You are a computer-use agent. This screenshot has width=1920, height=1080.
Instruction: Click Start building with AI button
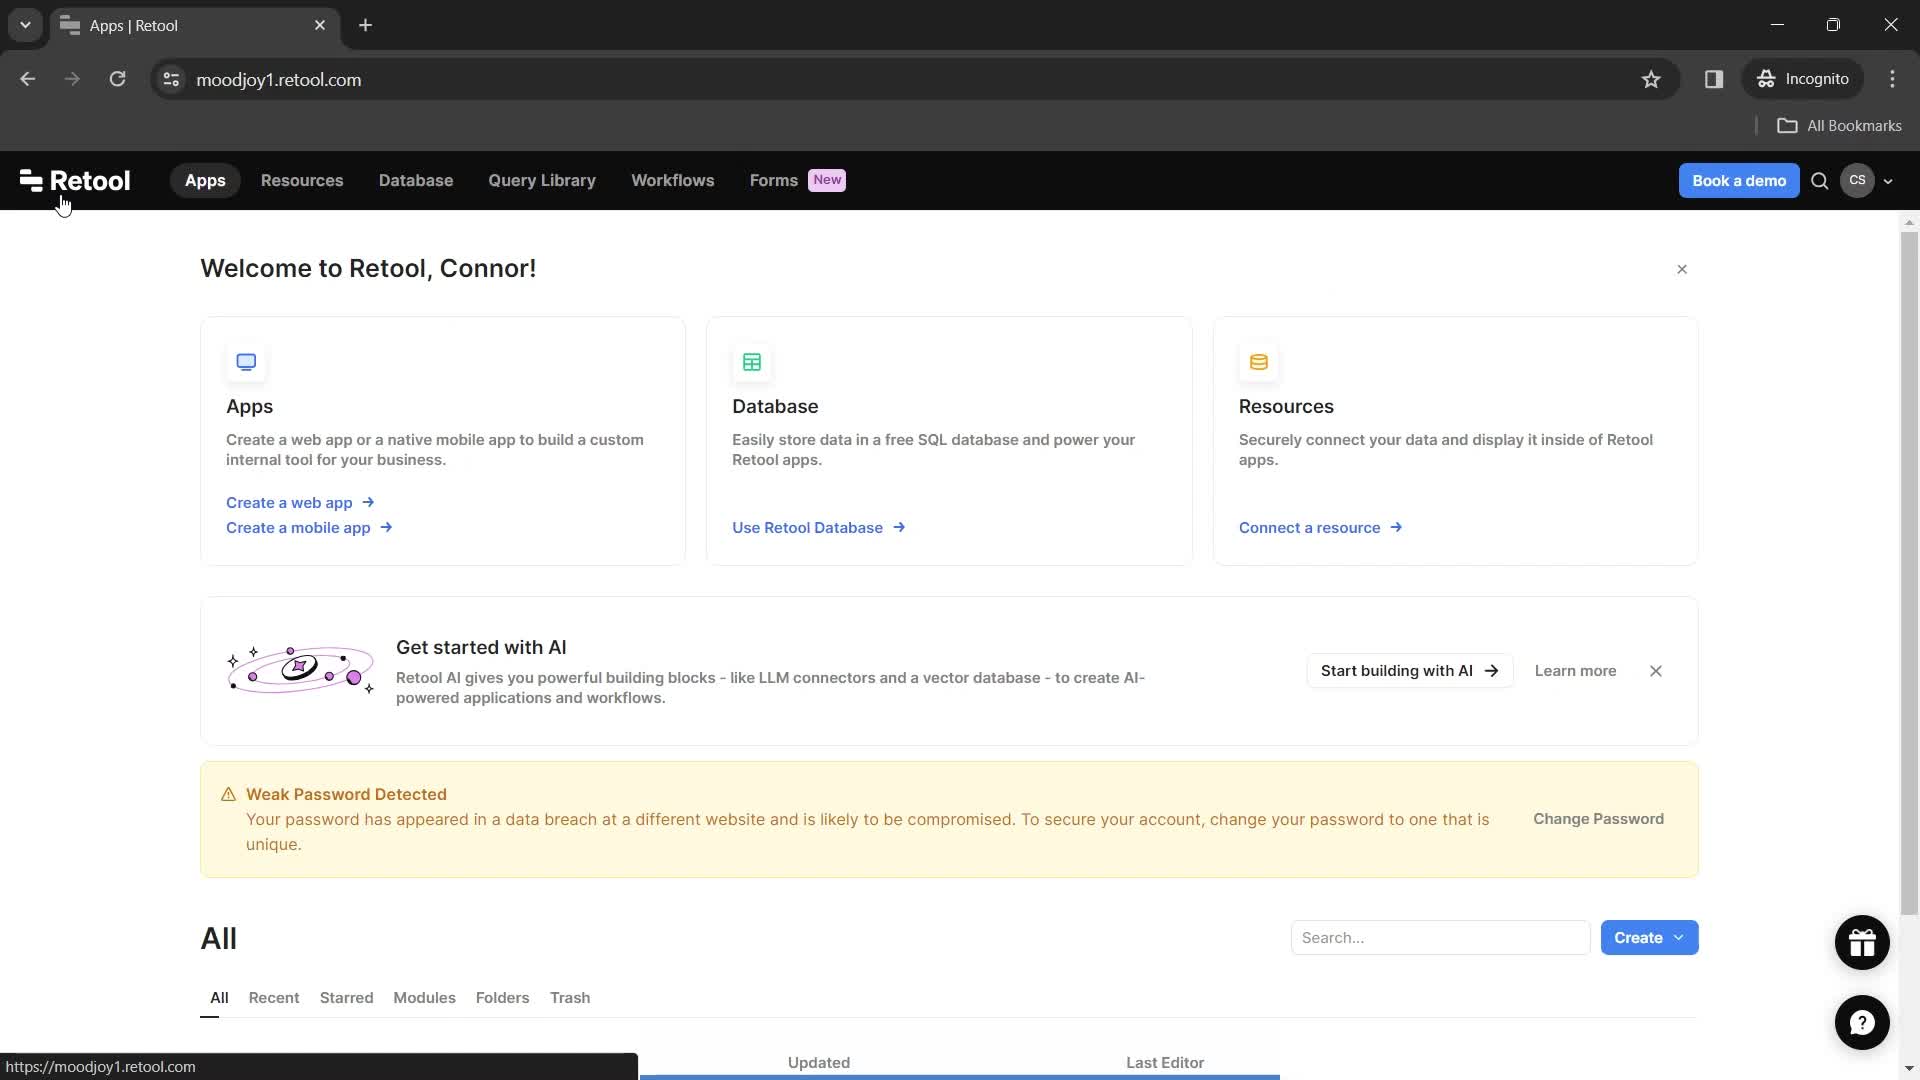[1408, 670]
